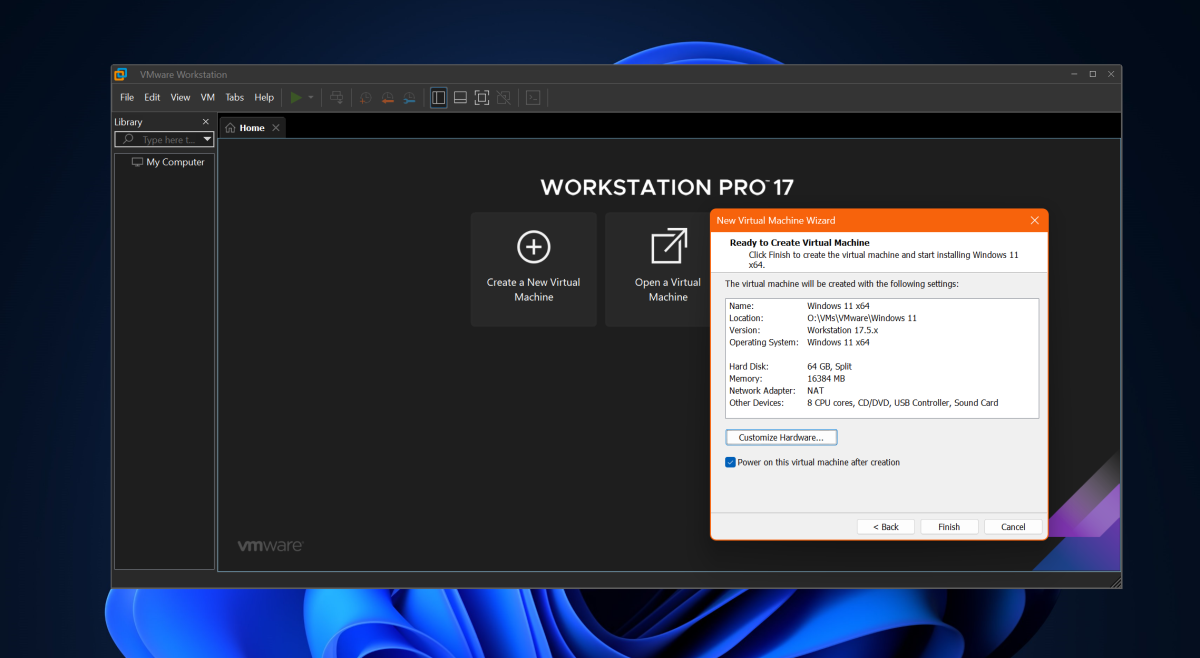This screenshot has height=658, width=1200.
Task: Click the Customize Hardware button
Action: pos(781,437)
